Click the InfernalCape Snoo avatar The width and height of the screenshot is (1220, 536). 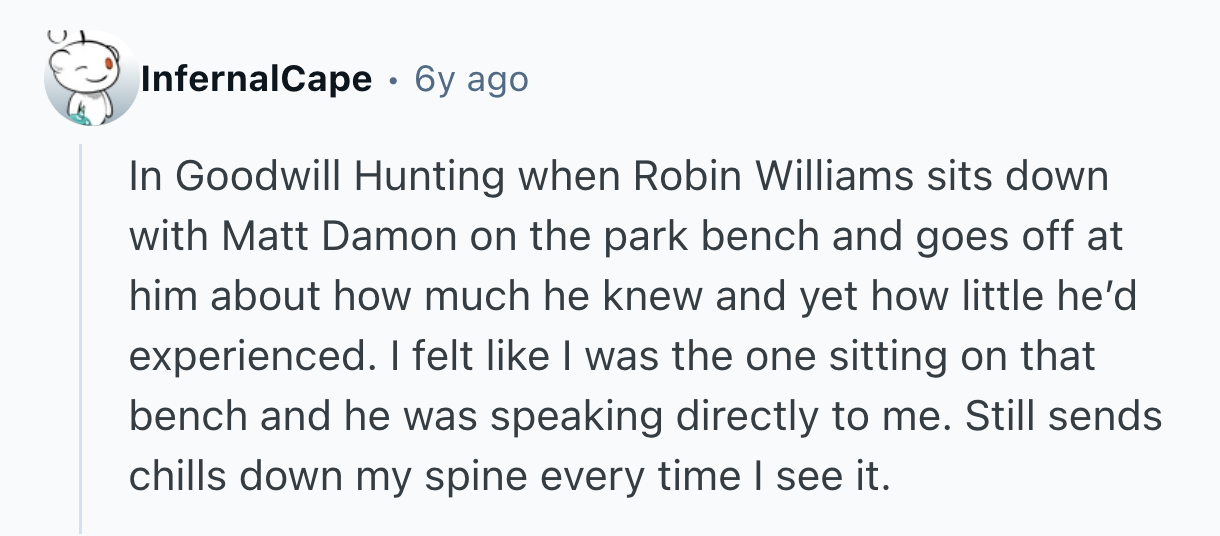[x=92, y=80]
